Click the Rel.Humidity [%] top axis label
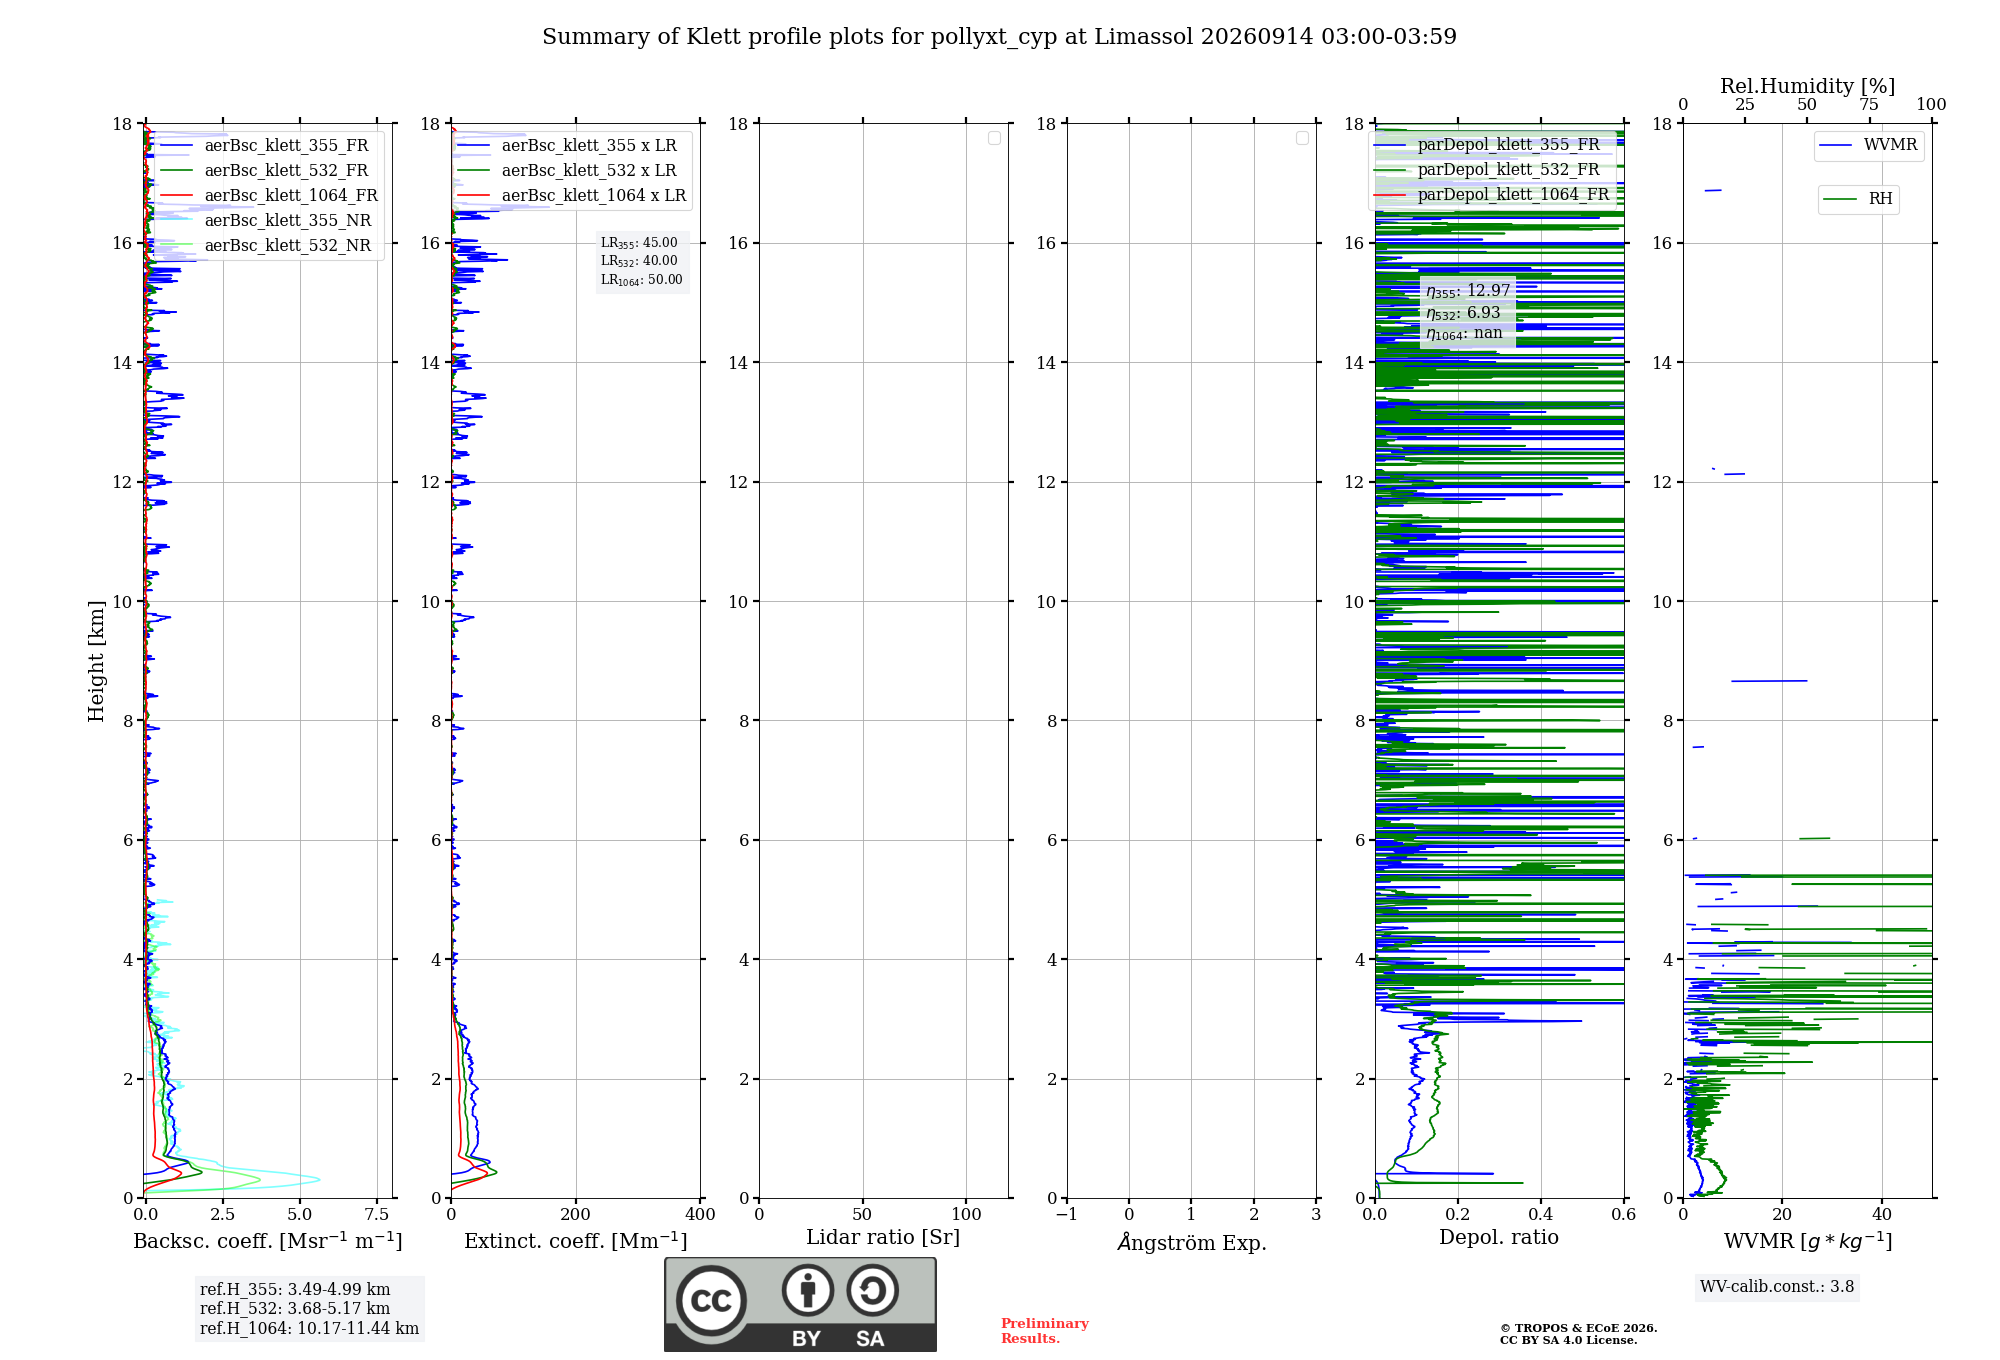 pos(1807,86)
